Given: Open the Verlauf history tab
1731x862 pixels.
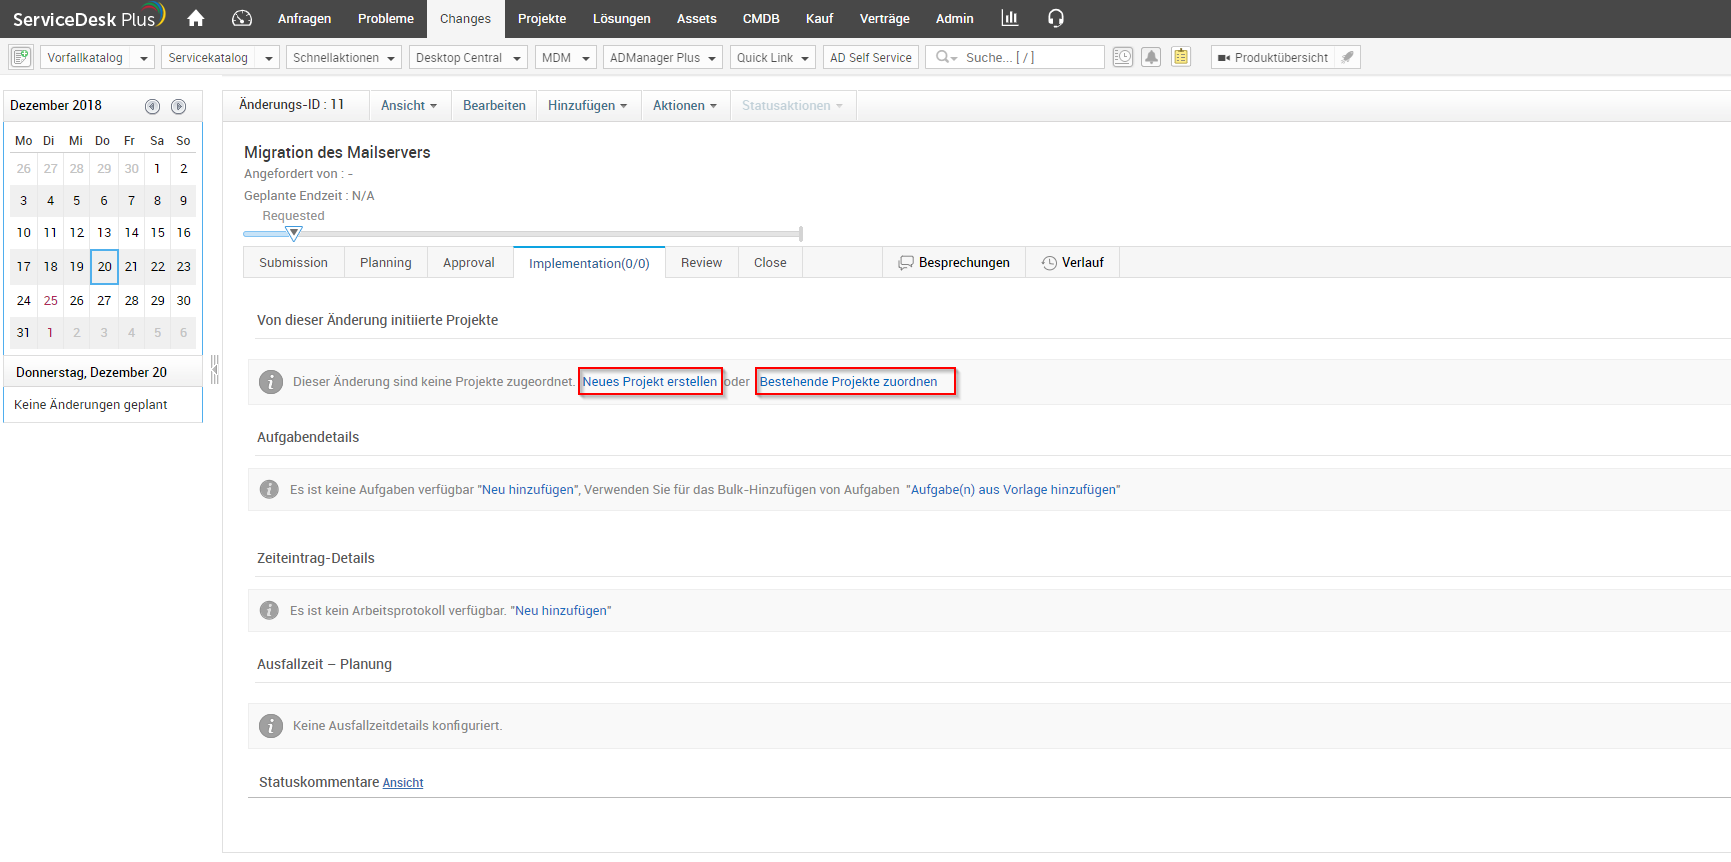Looking at the screenshot, I should tap(1072, 262).
